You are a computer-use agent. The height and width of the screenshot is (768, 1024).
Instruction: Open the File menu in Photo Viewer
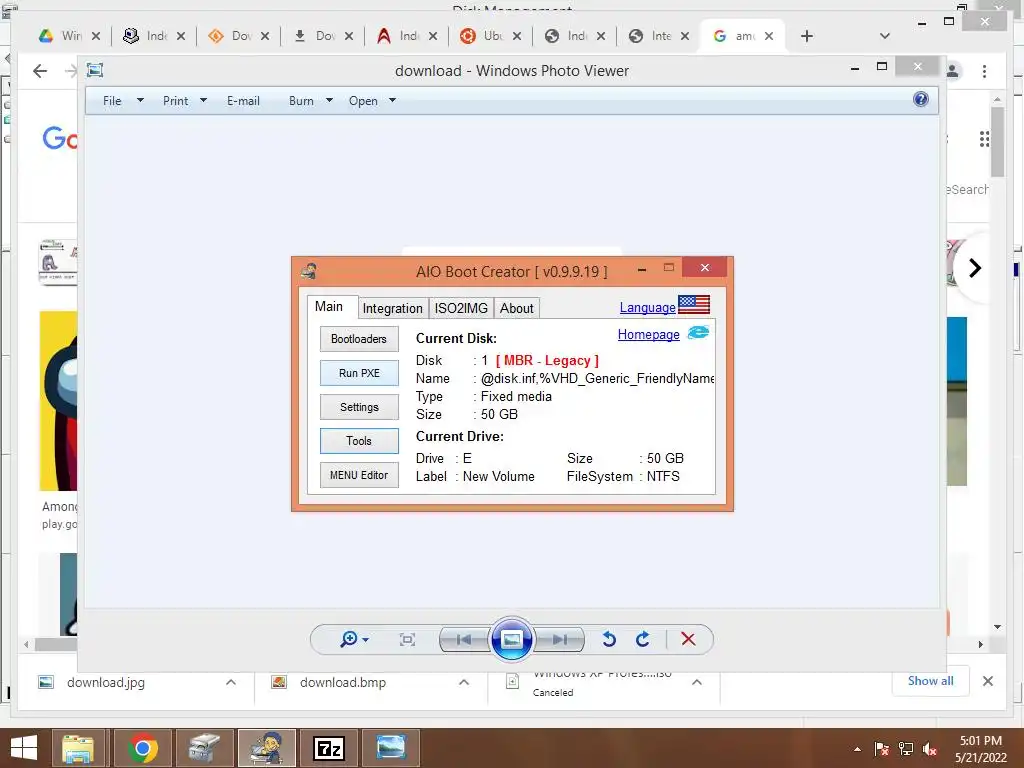pos(112,101)
